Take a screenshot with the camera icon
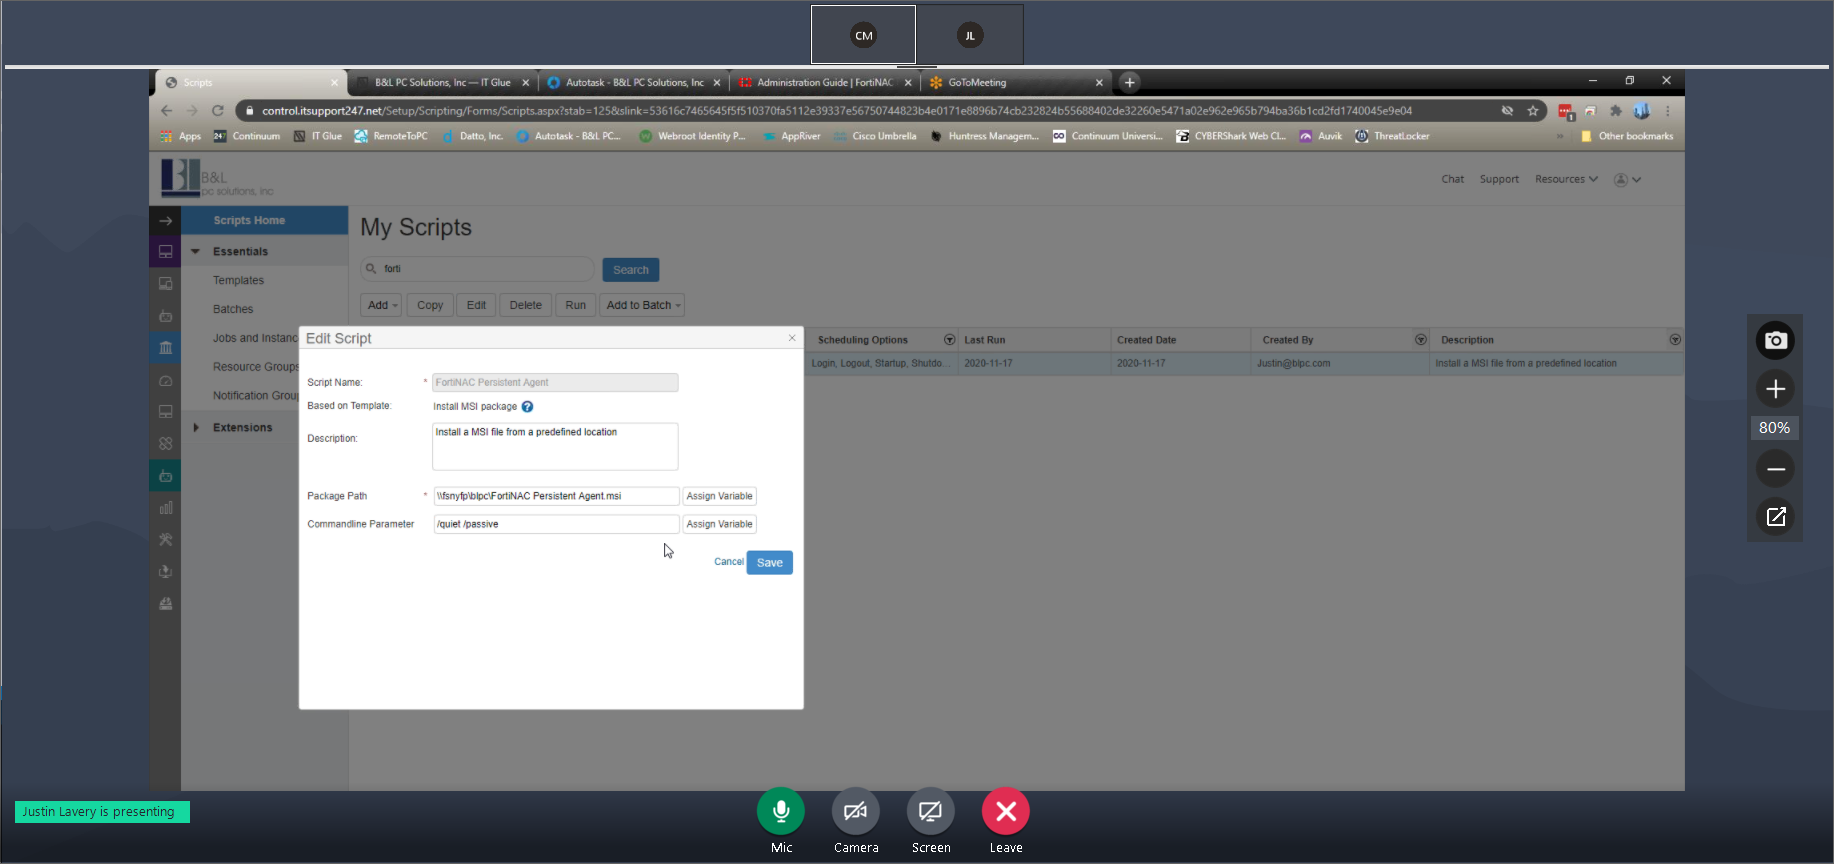The image size is (1834, 864). [x=1775, y=340]
